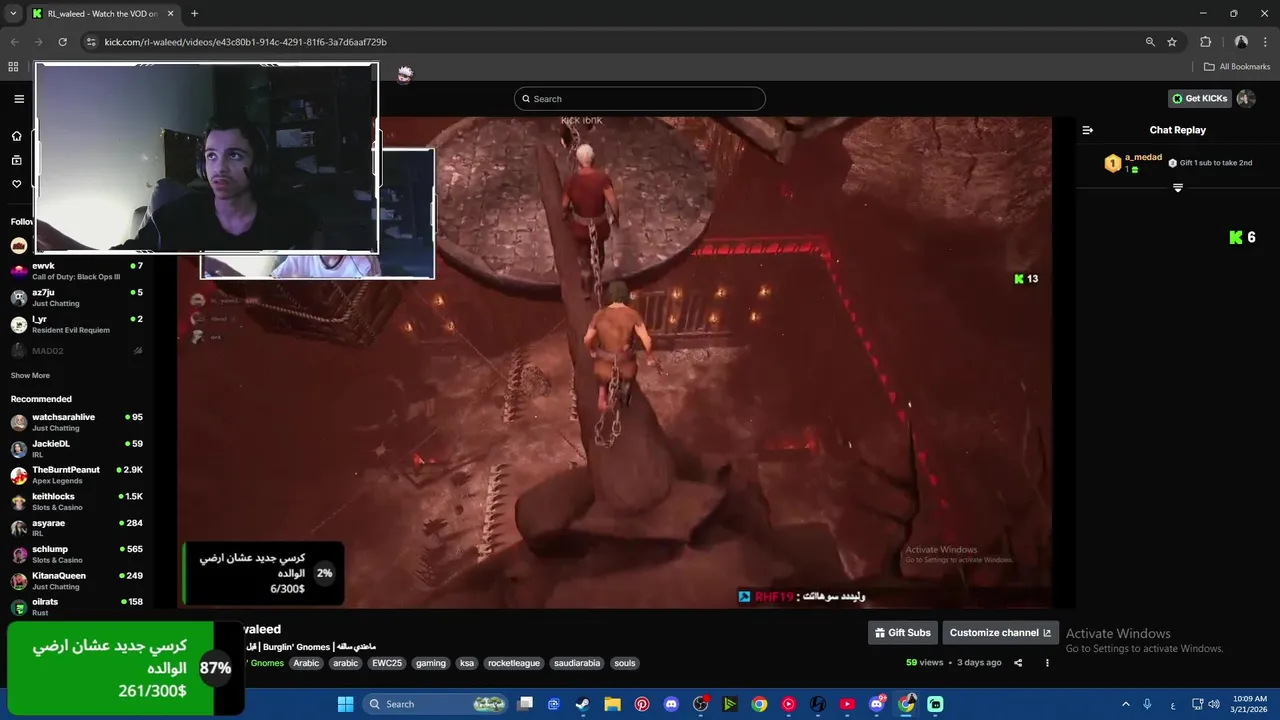
Task: Open asyarae recommended channel
Action: click(78, 528)
